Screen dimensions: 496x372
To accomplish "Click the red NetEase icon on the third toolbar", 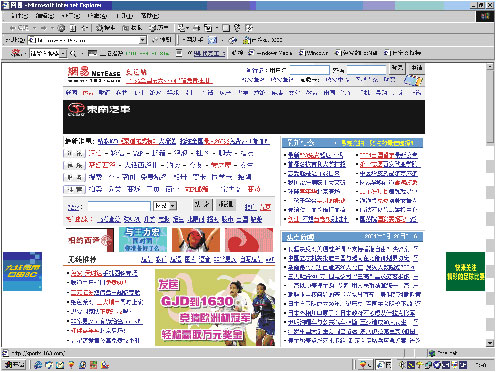I will [15, 53].
